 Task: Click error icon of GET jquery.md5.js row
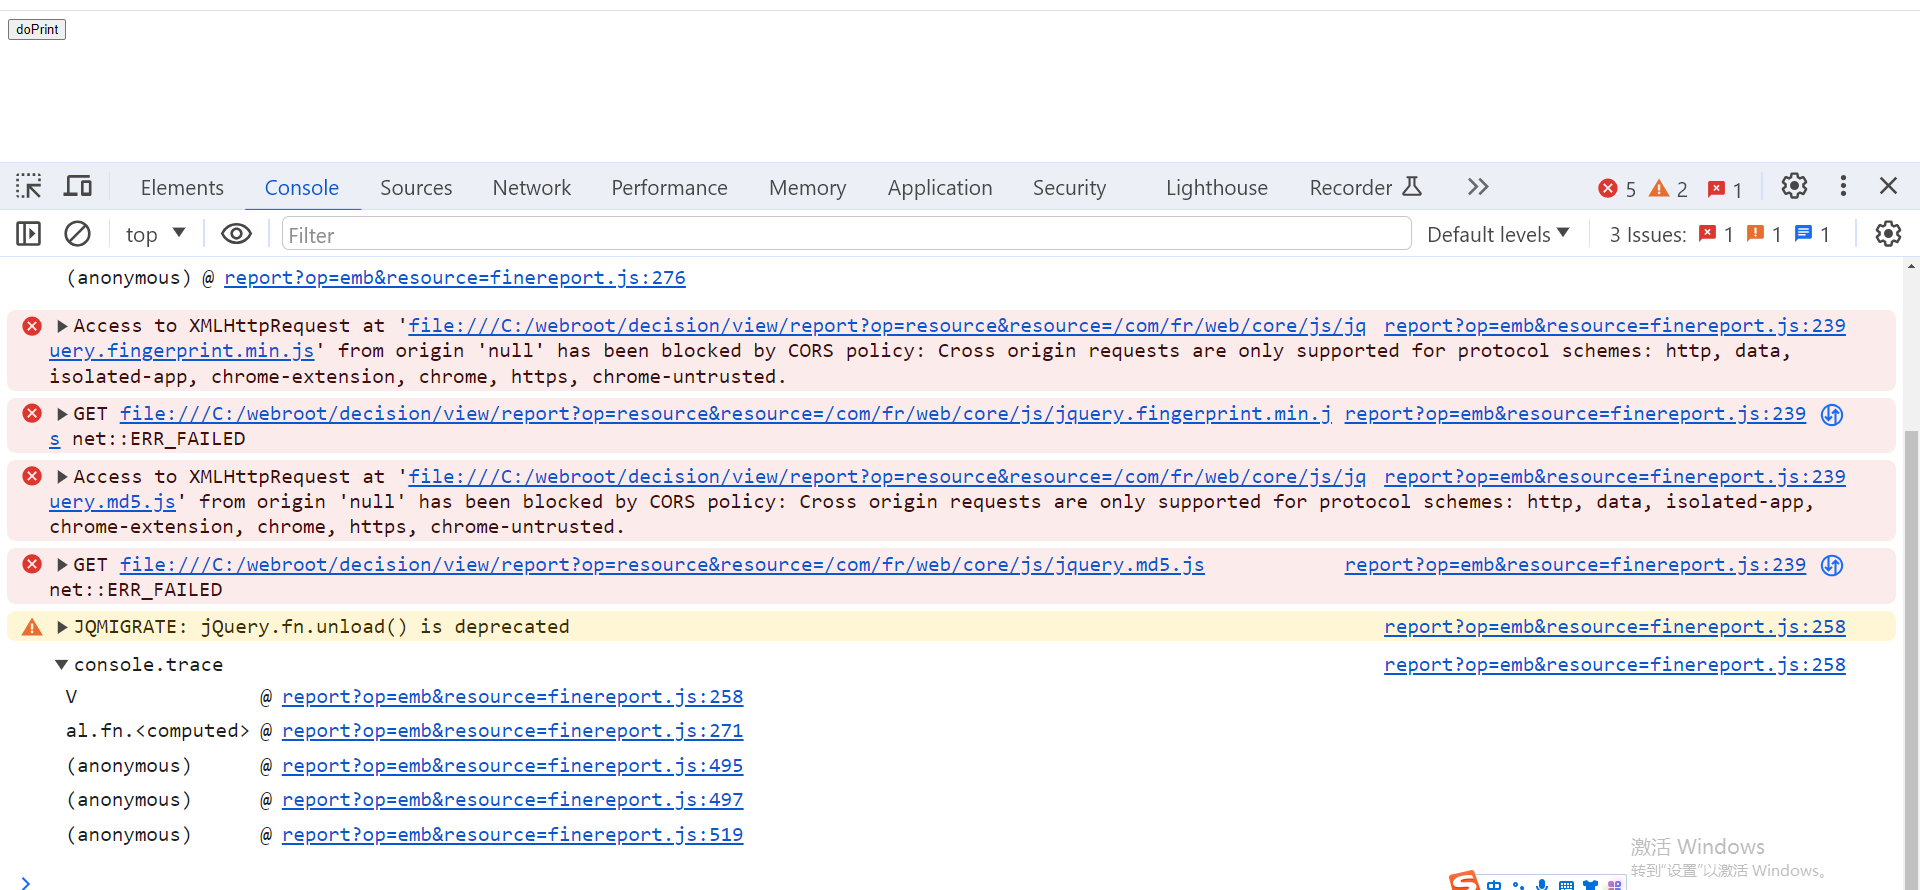[x=32, y=564]
